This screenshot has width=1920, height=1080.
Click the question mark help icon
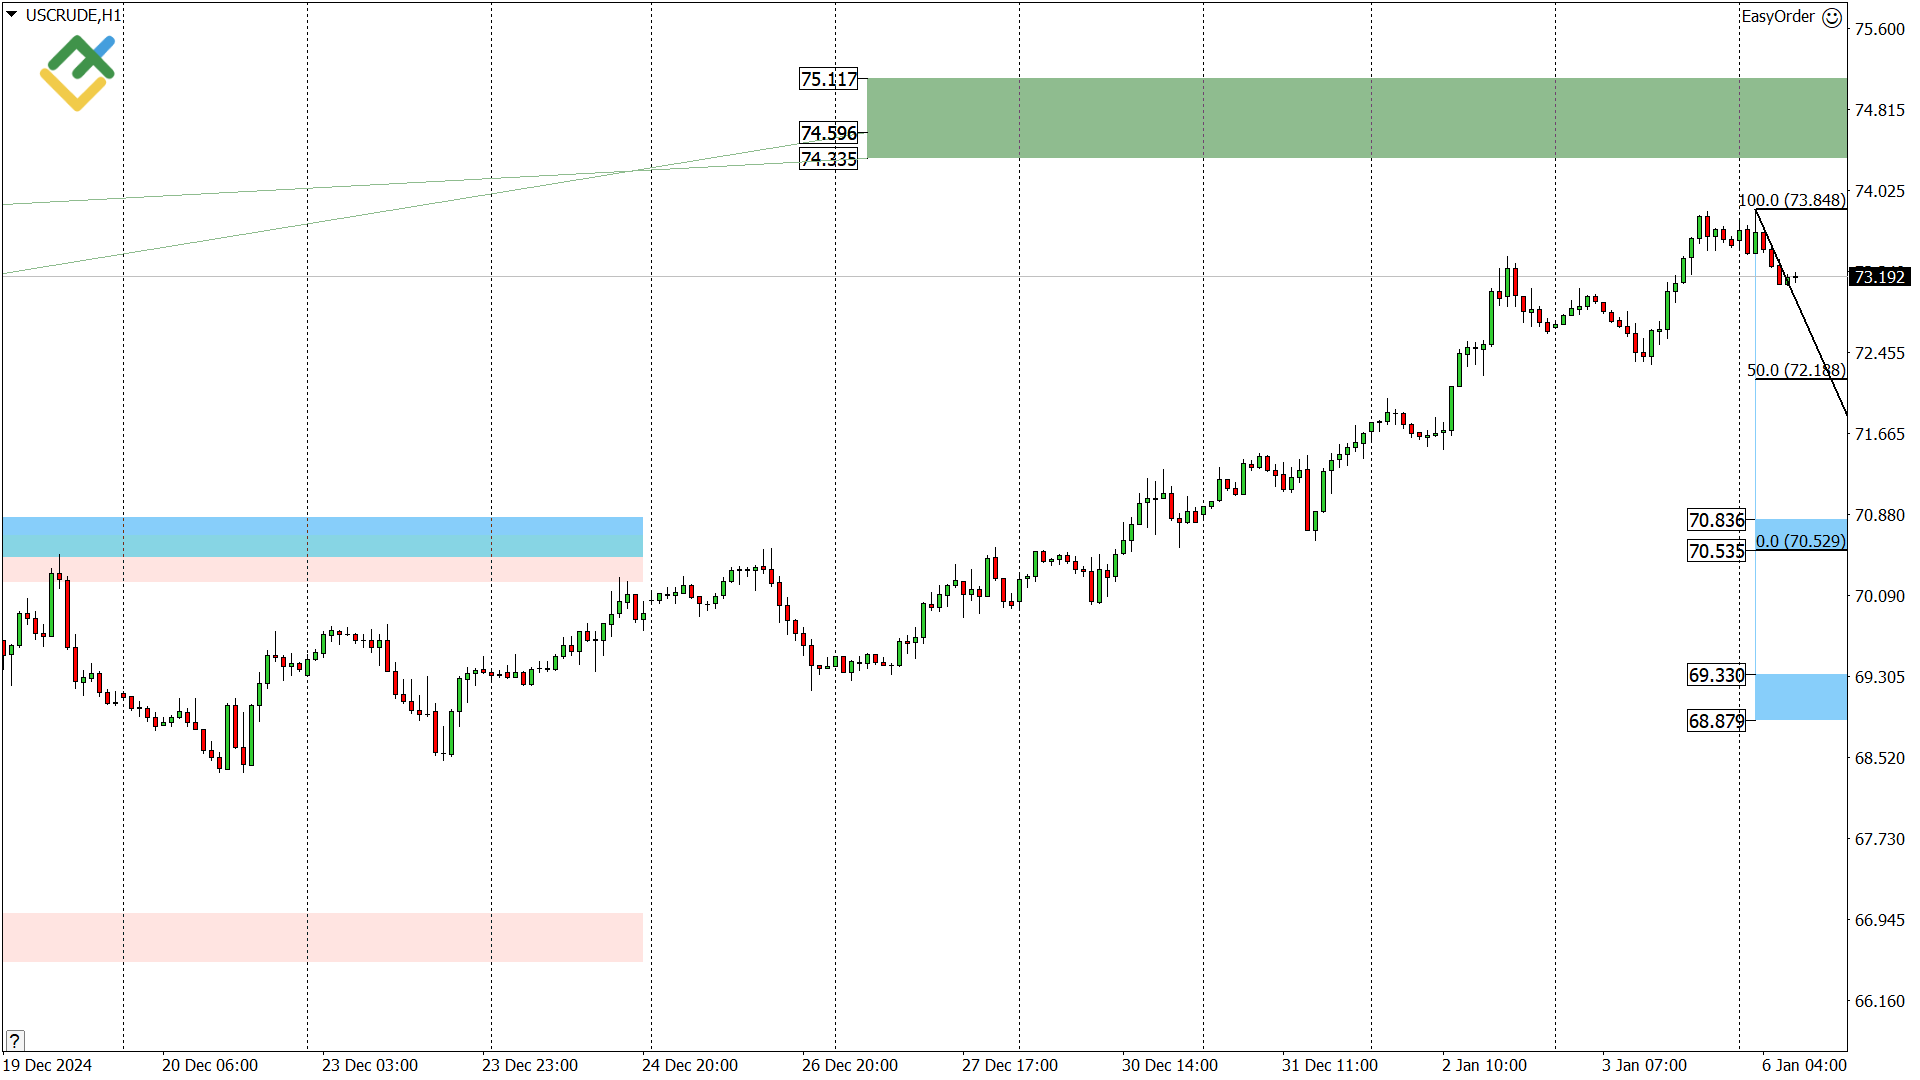point(14,1040)
